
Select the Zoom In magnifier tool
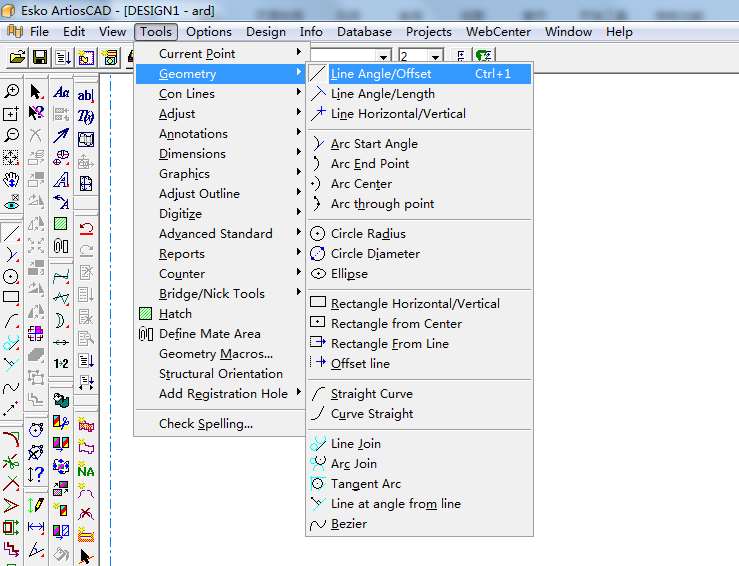[x=11, y=92]
